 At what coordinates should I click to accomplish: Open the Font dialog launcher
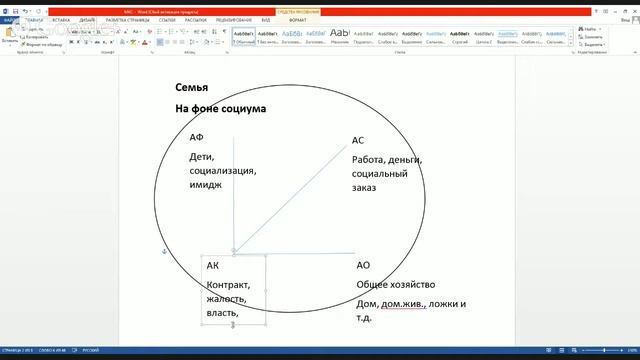152,53
